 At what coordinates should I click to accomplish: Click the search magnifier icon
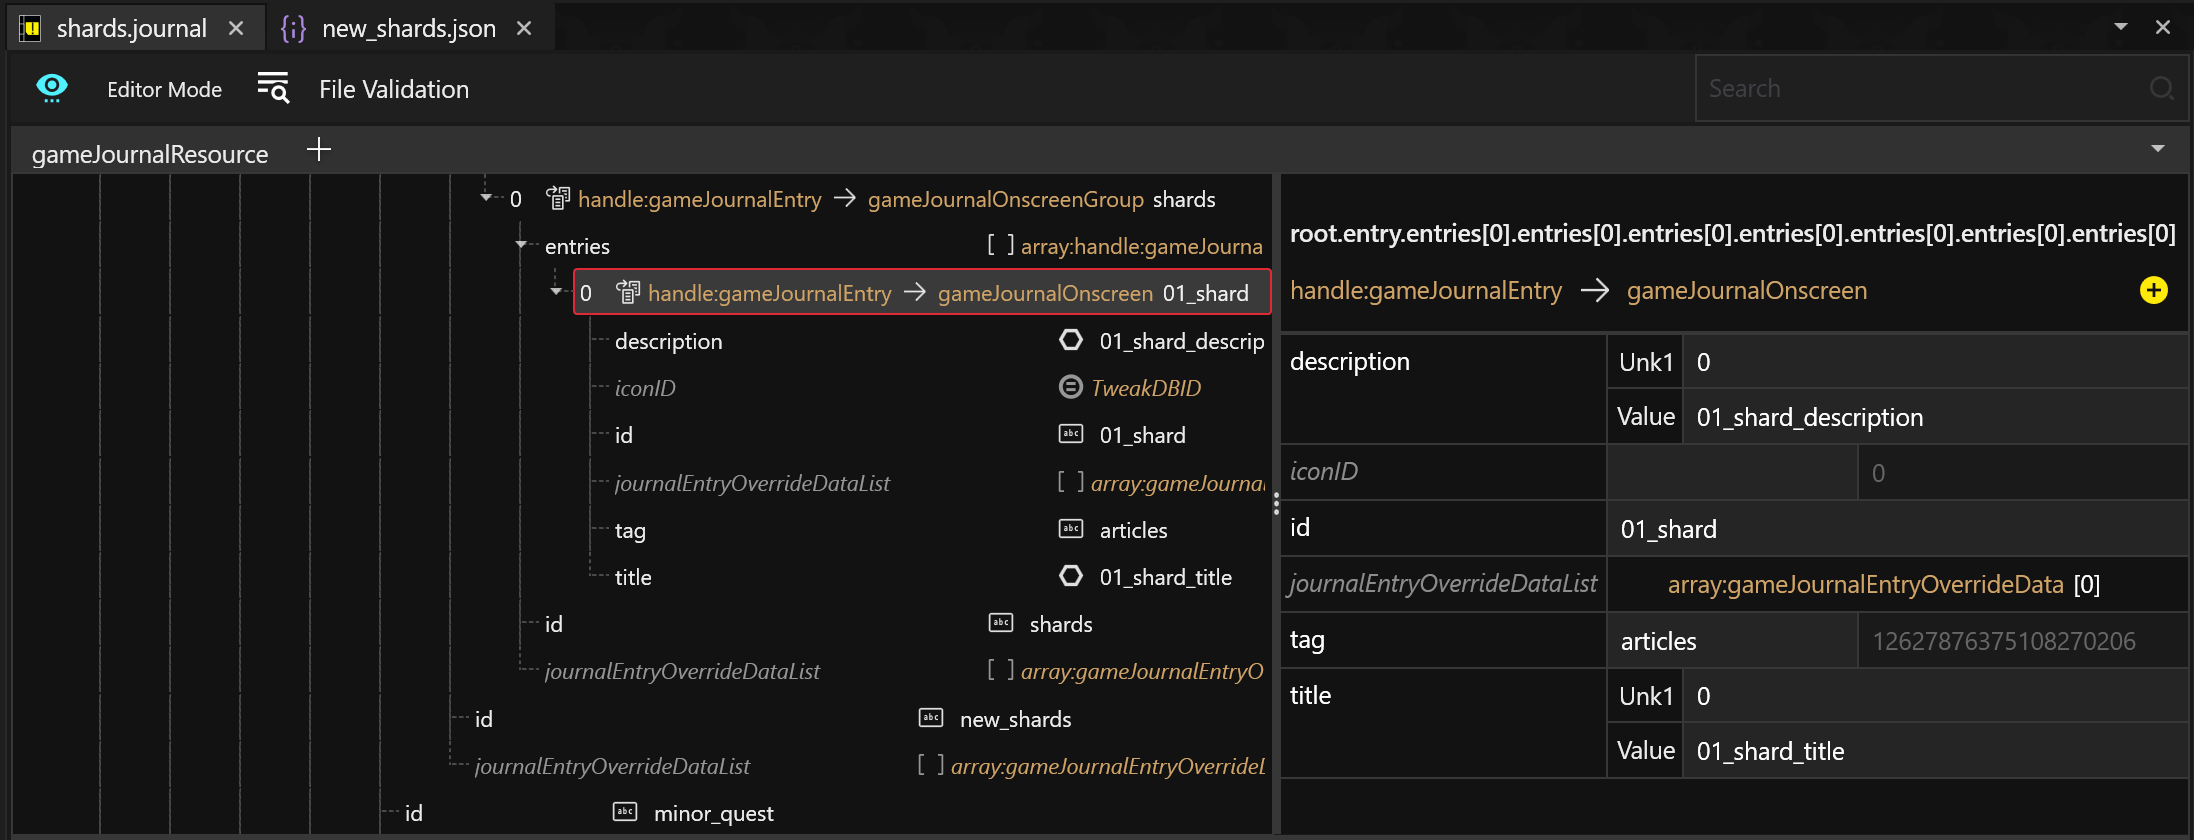2161,88
